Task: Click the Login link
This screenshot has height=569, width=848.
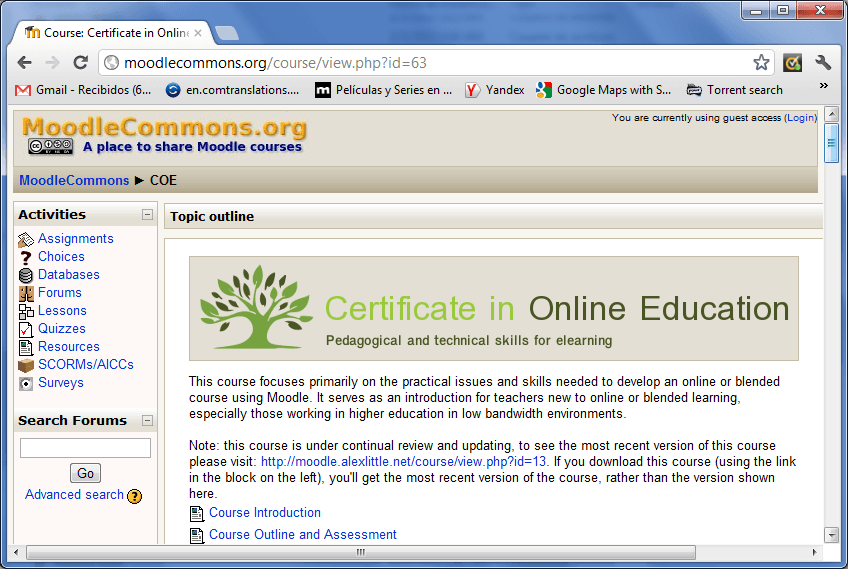Action: (800, 117)
